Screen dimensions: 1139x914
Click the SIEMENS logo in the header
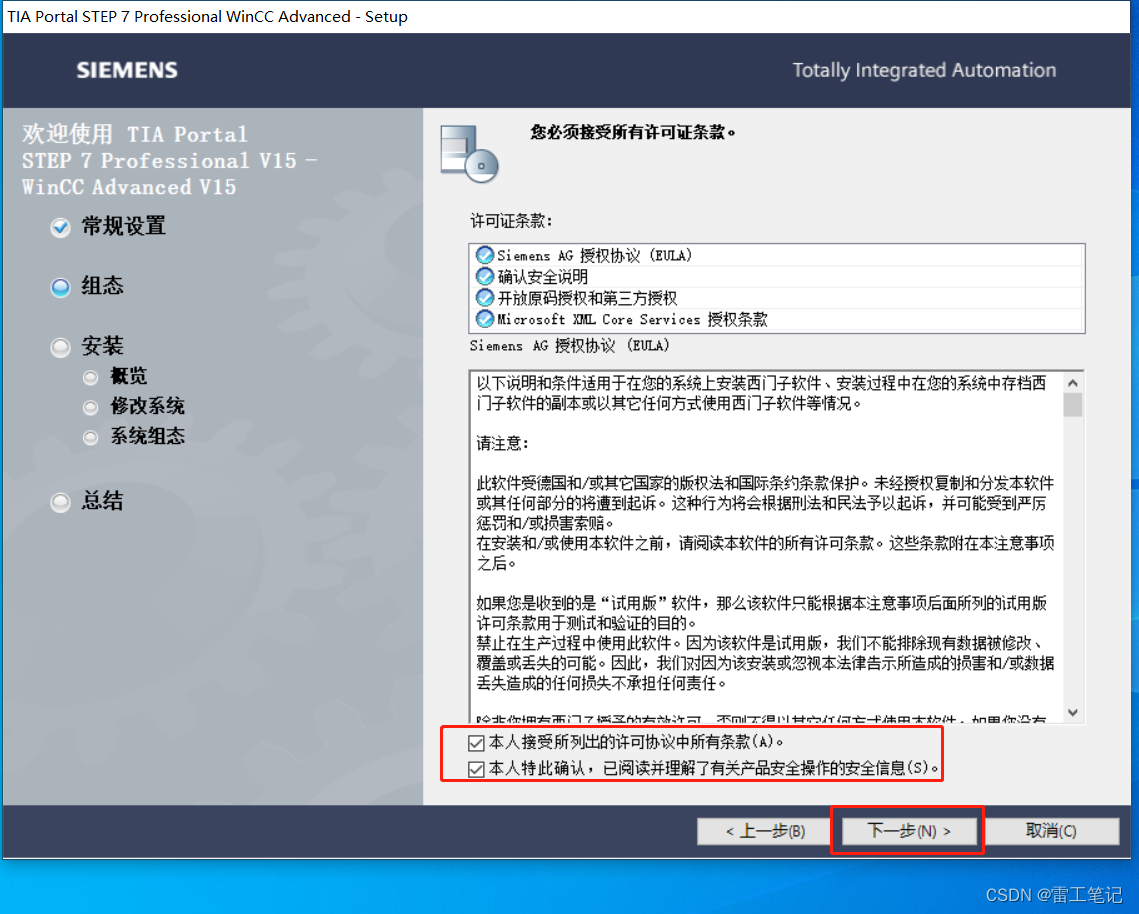pyautogui.click(x=127, y=70)
